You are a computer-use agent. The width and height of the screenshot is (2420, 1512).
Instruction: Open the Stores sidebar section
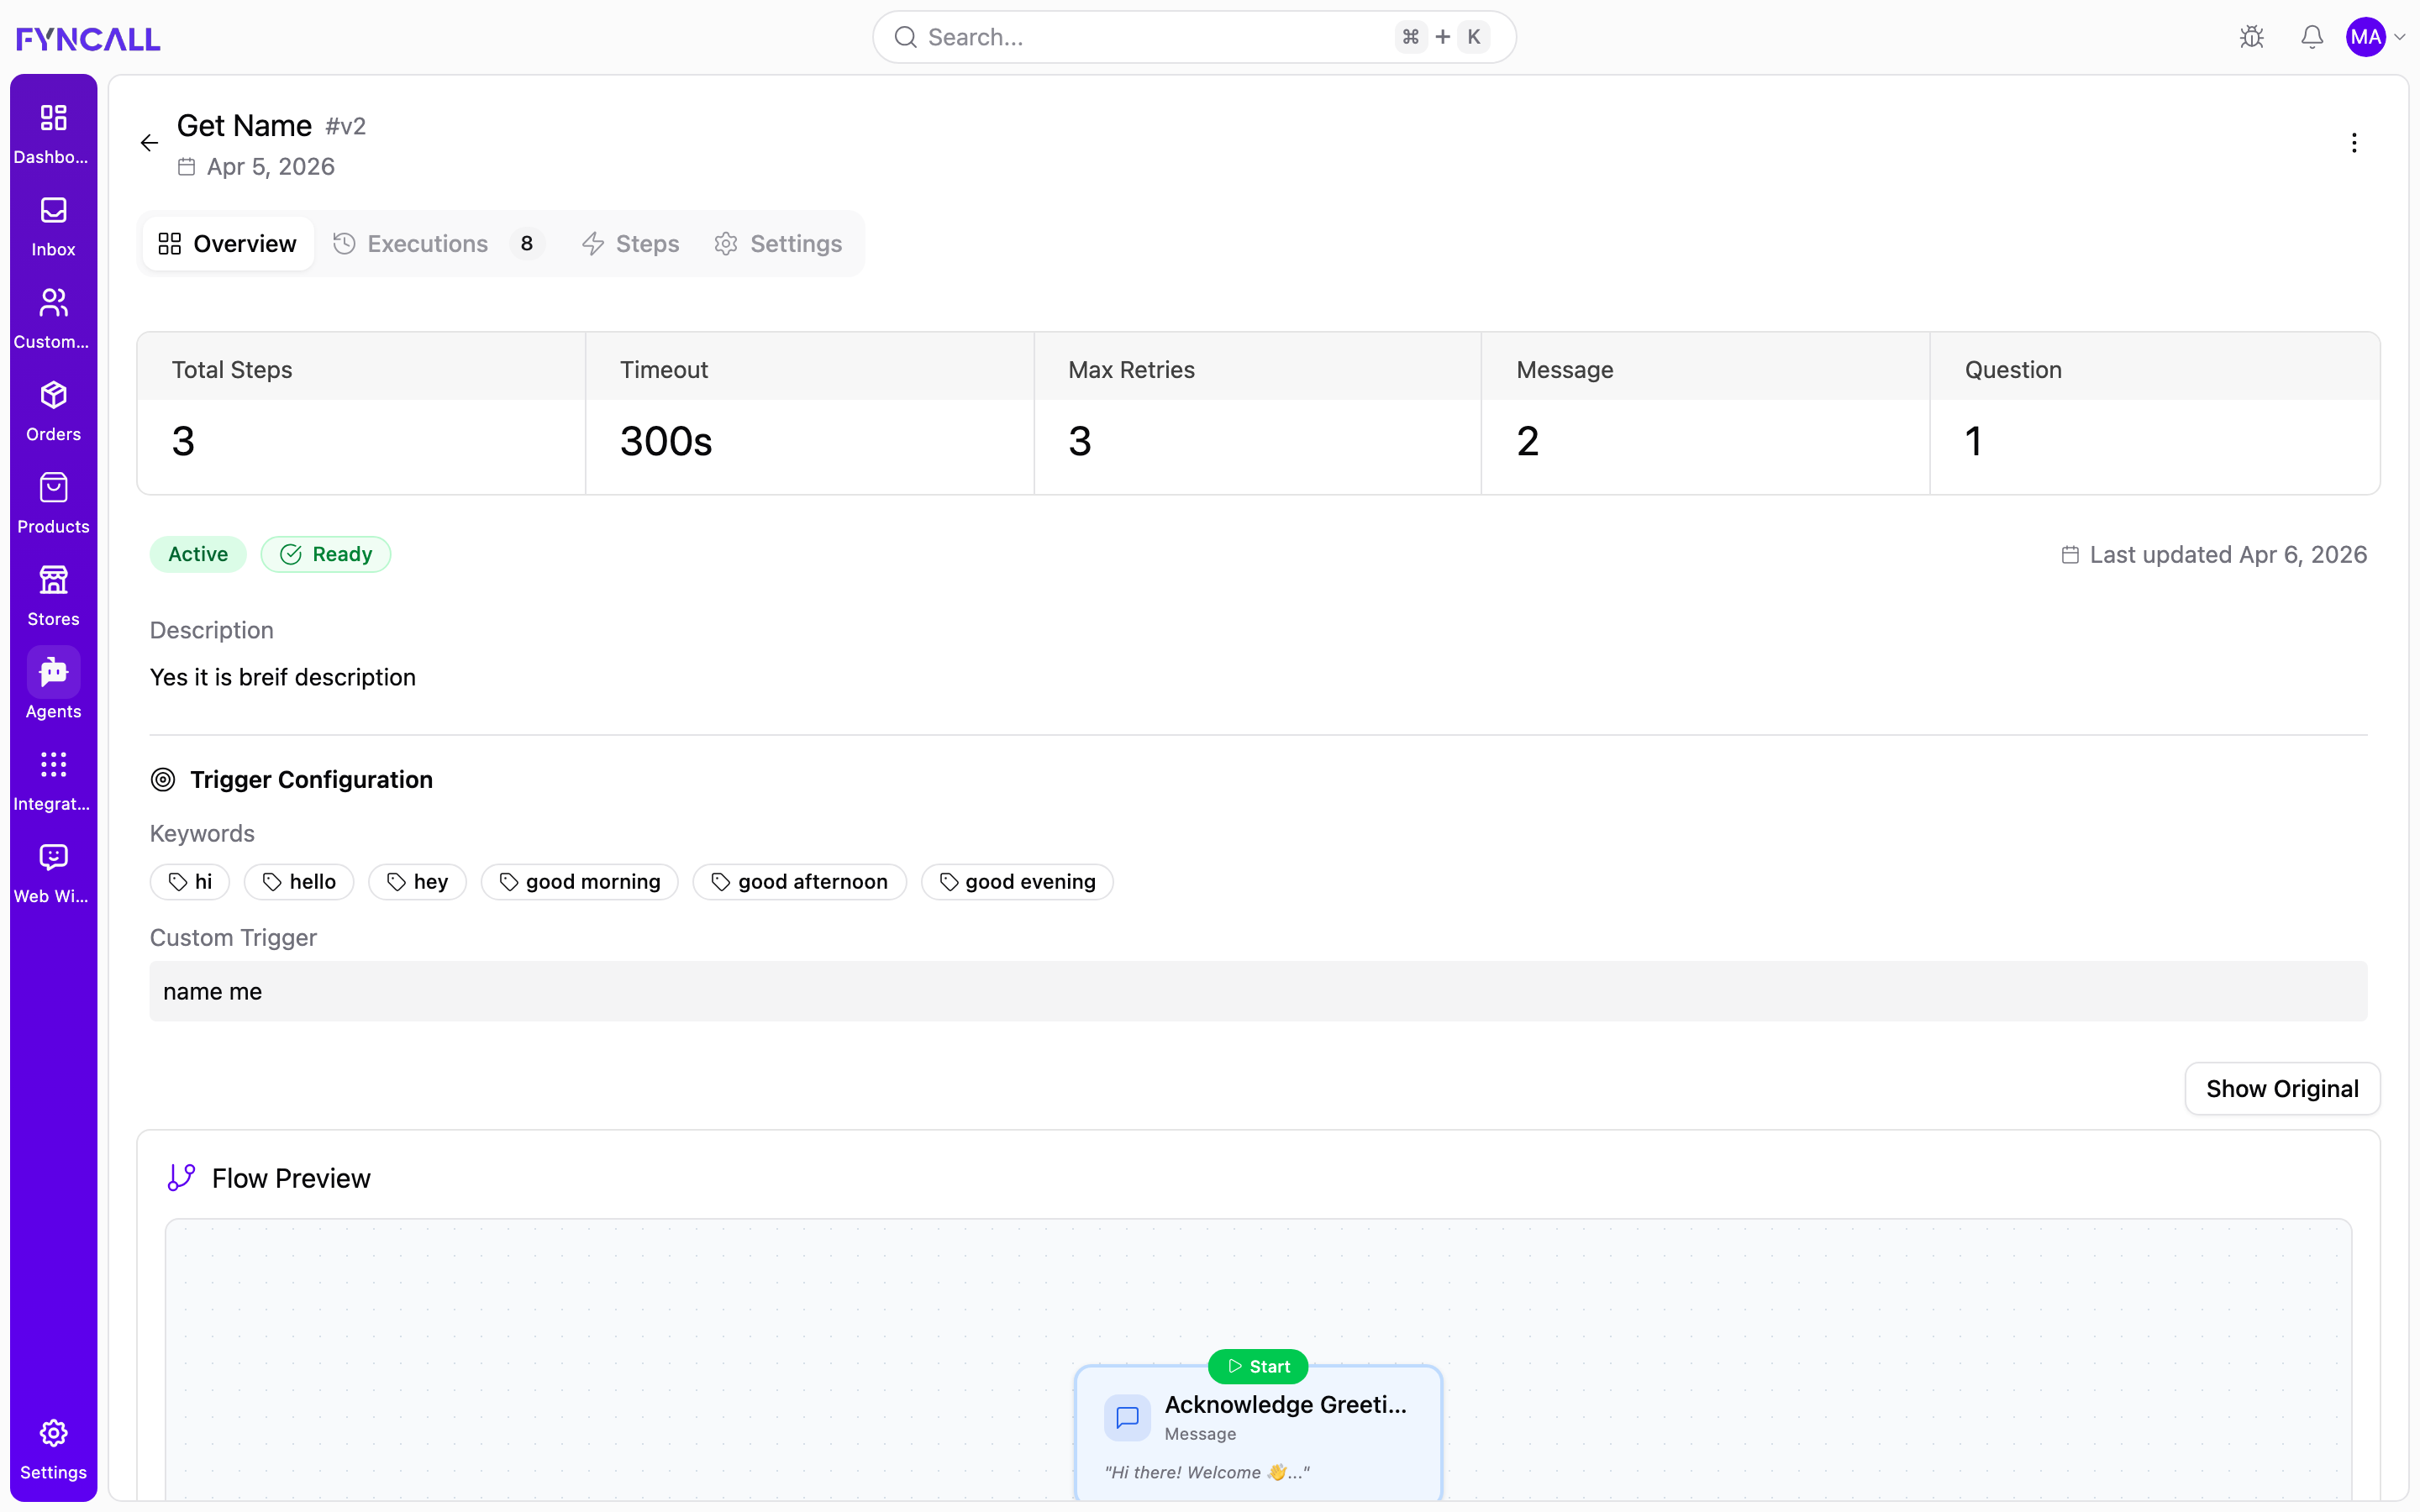(x=53, y=596)
